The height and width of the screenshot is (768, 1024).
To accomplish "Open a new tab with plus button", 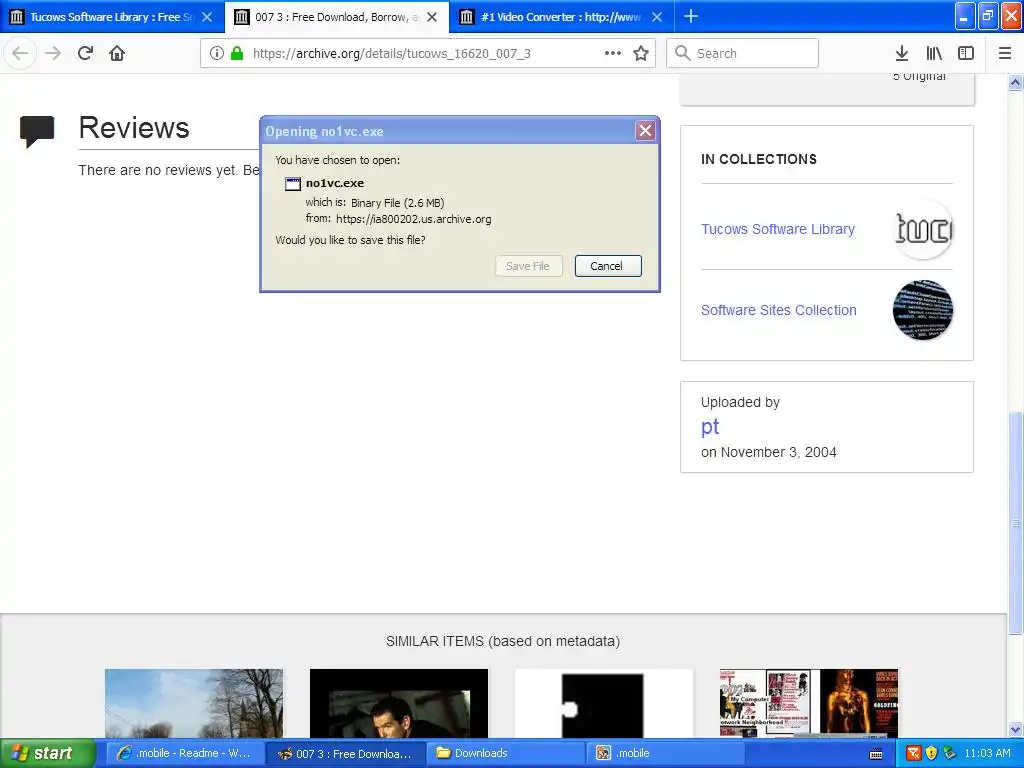I will (691, 16).
